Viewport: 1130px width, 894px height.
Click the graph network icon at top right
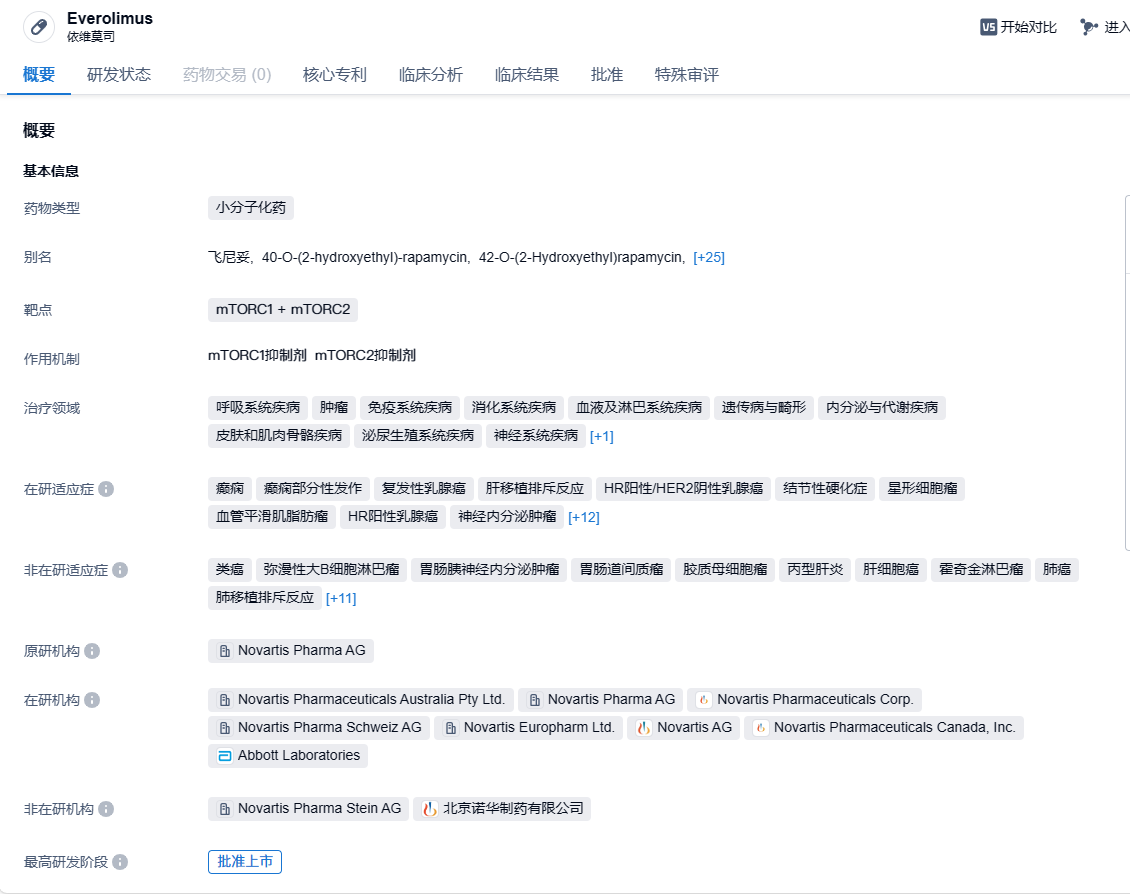1089,27
